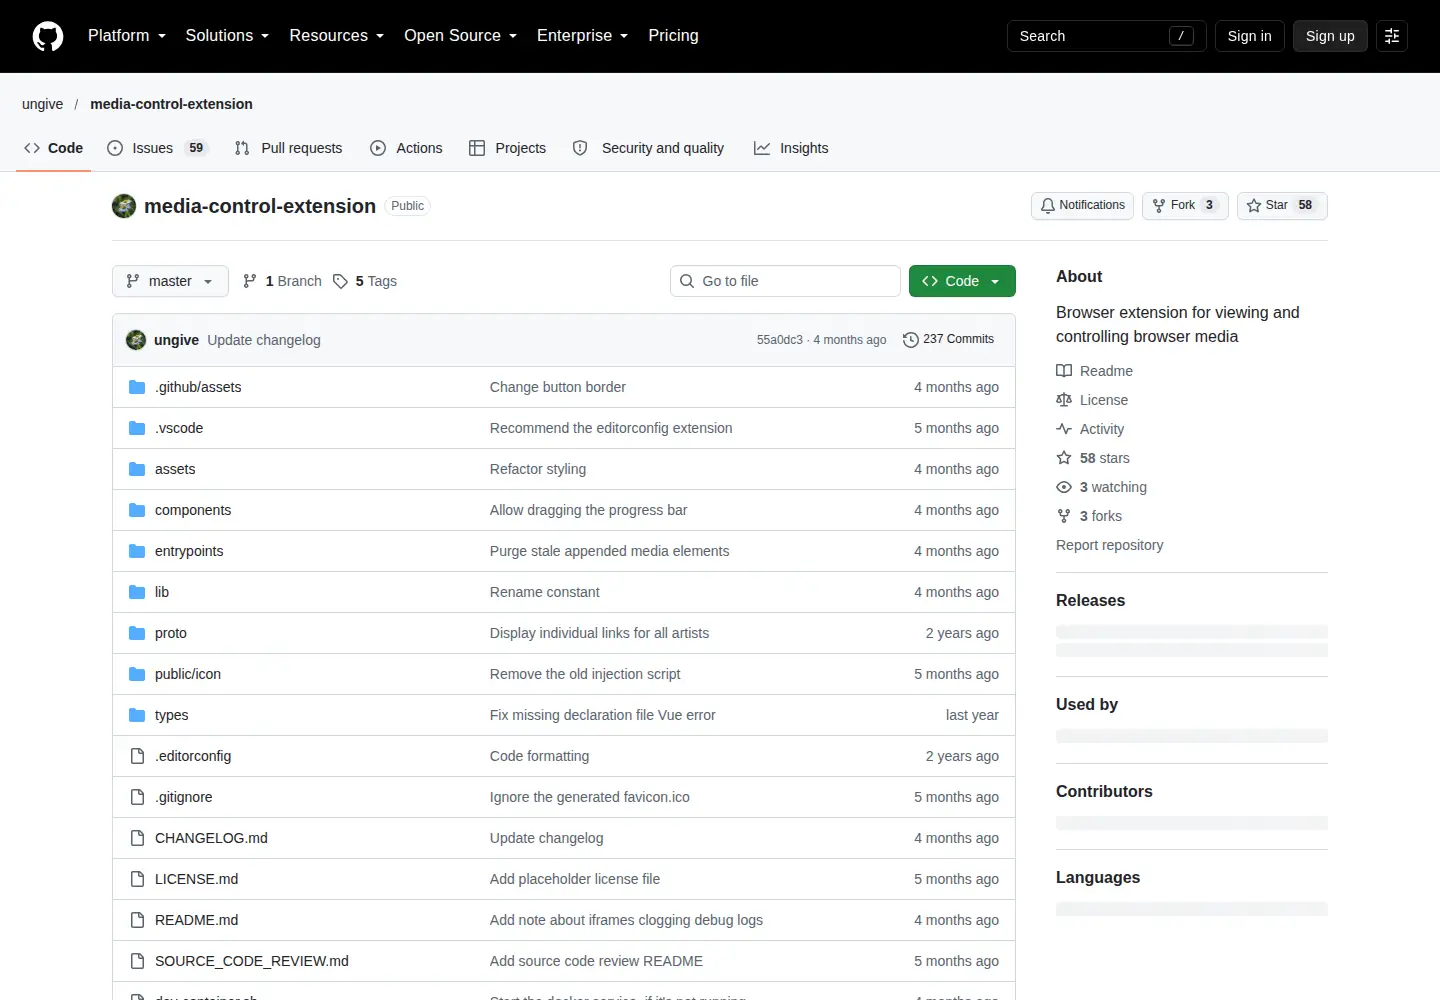Click the star icon beside 58 stars
Viewport: 1440px width, 1000px height.
pyautogui.click(x=1064, y=458)
